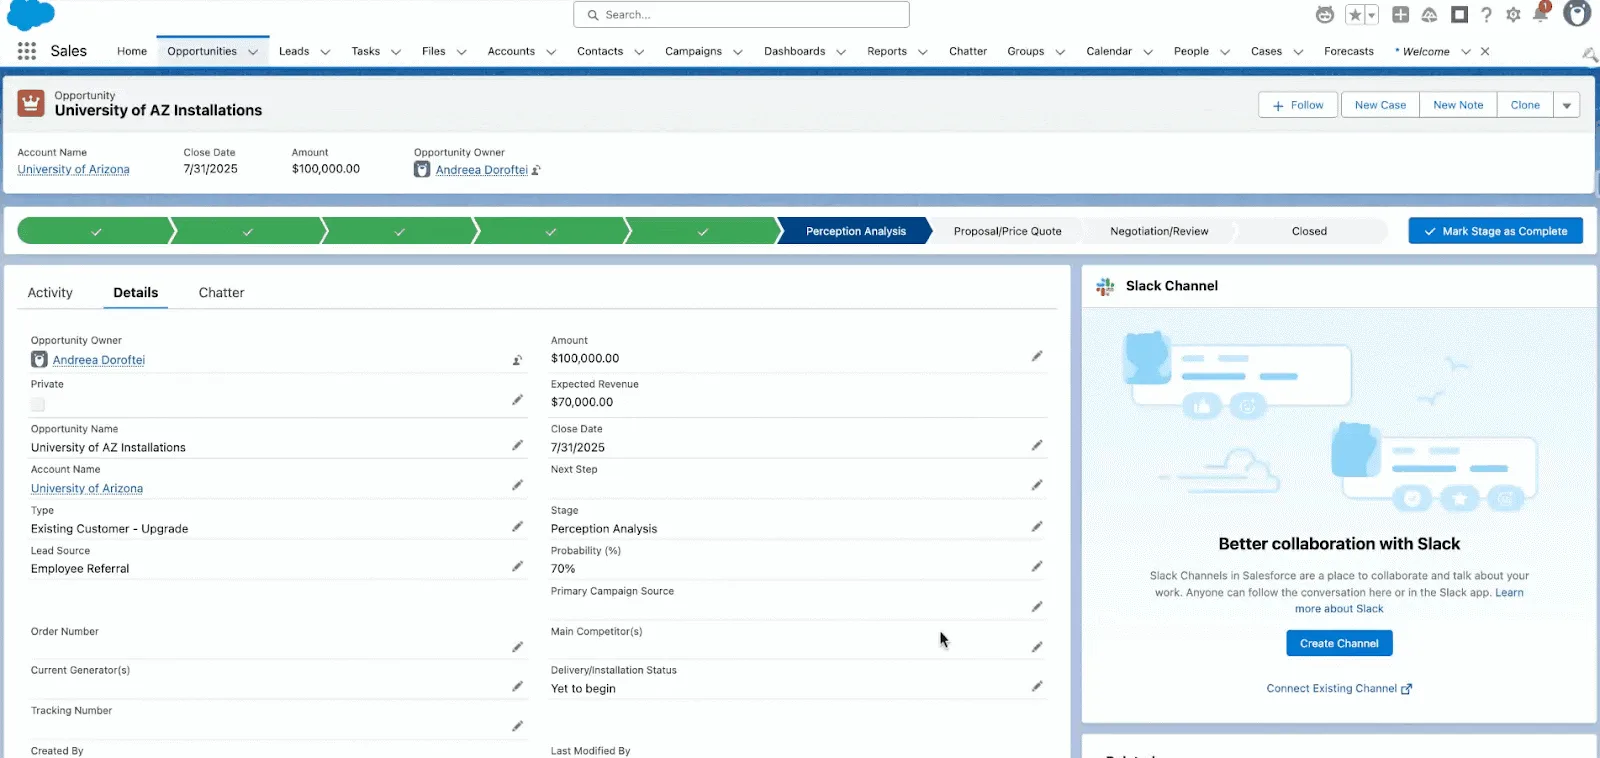The height and width of the screenshot is (758, 1600).
Task: Open the user profile avatar
Action: pyautogui.click(x=1577, y=14)
